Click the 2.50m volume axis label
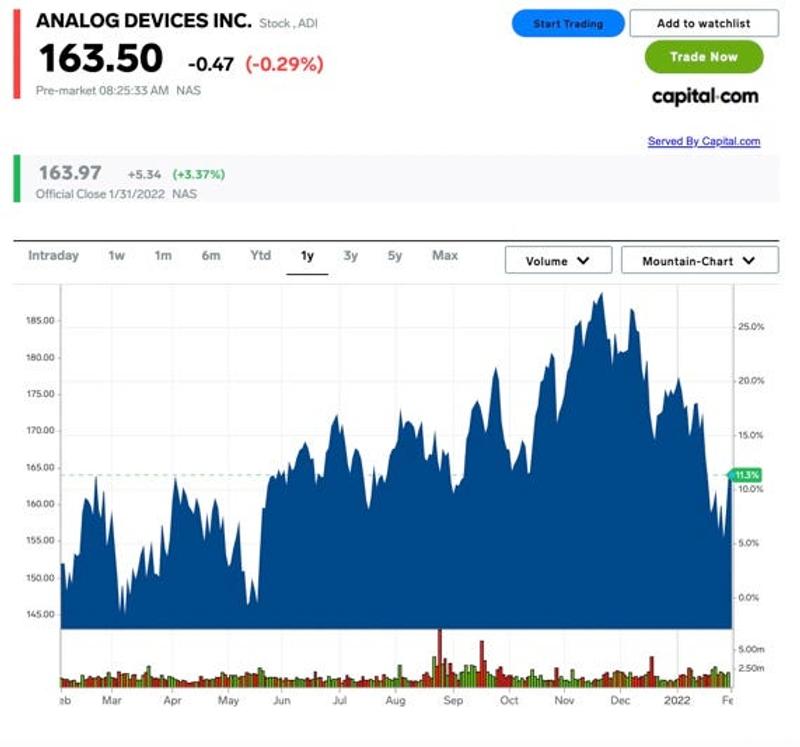This screenshot has height=747, width=800. [751, 668]
